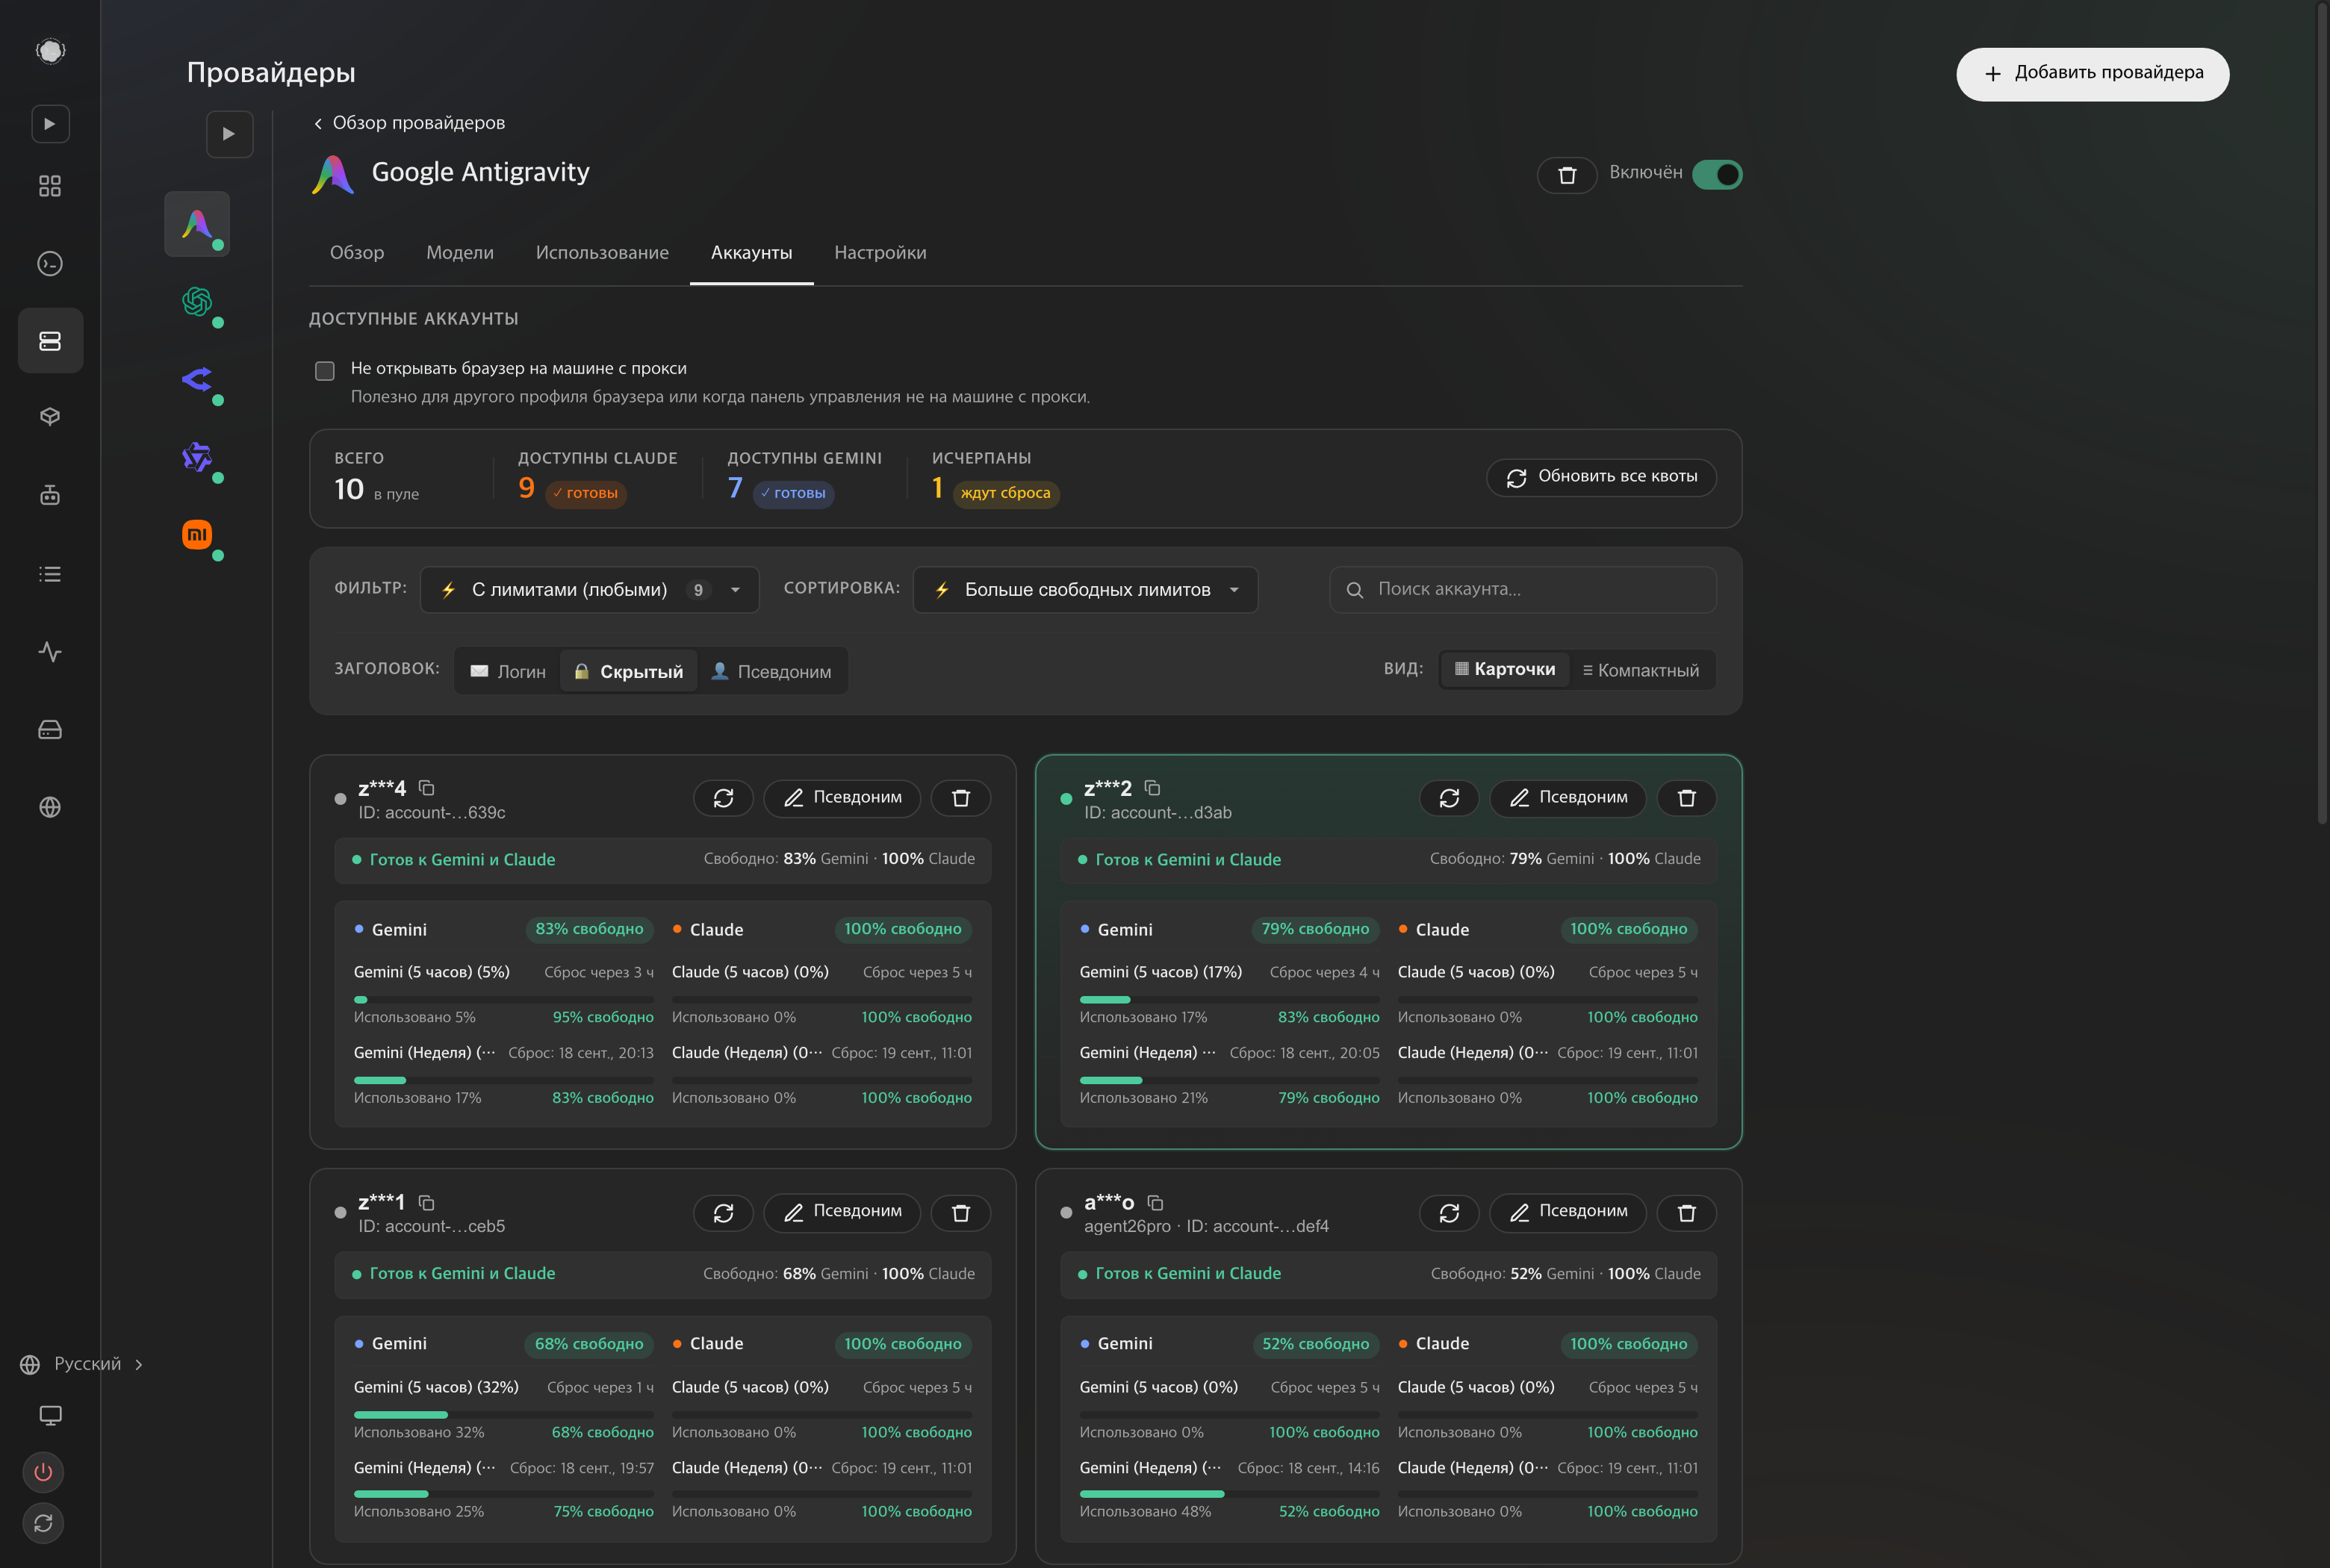
Task: Set Псевдоним for account z***1
Action: tap(842, 1213)
